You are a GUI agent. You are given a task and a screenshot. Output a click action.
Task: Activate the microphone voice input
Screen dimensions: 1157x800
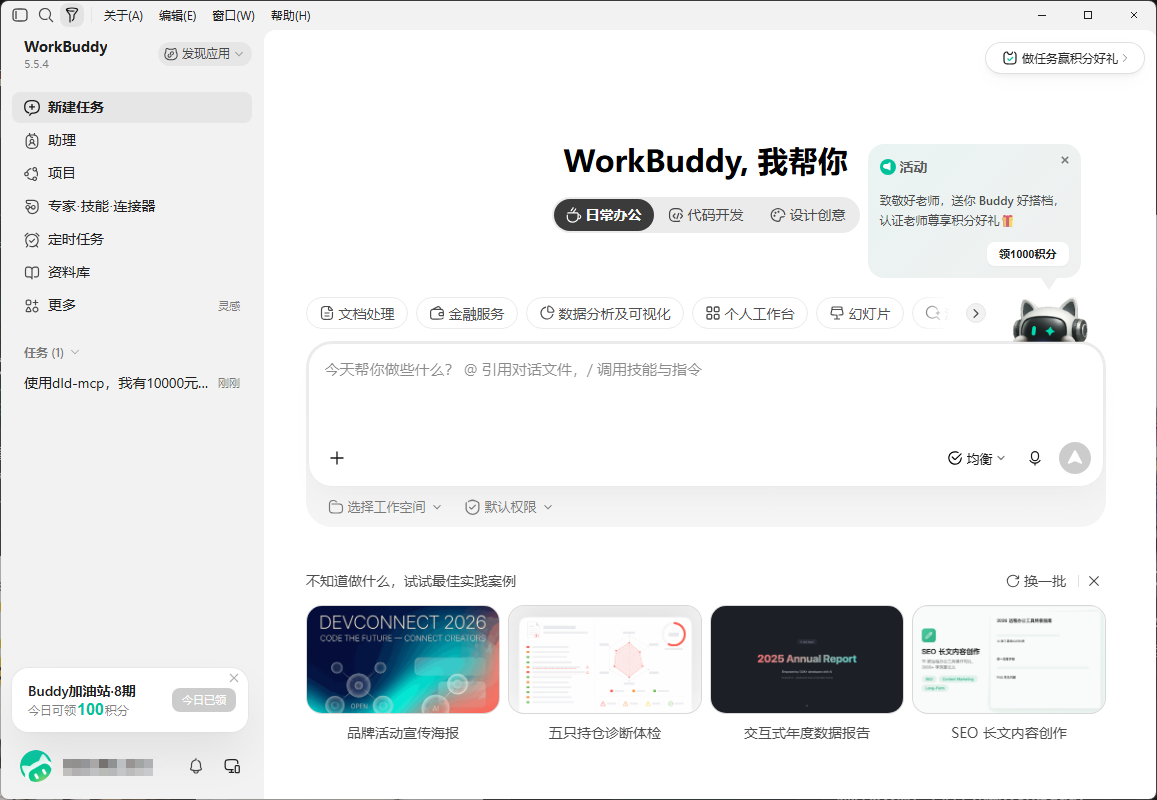(x=1035, y=458)
